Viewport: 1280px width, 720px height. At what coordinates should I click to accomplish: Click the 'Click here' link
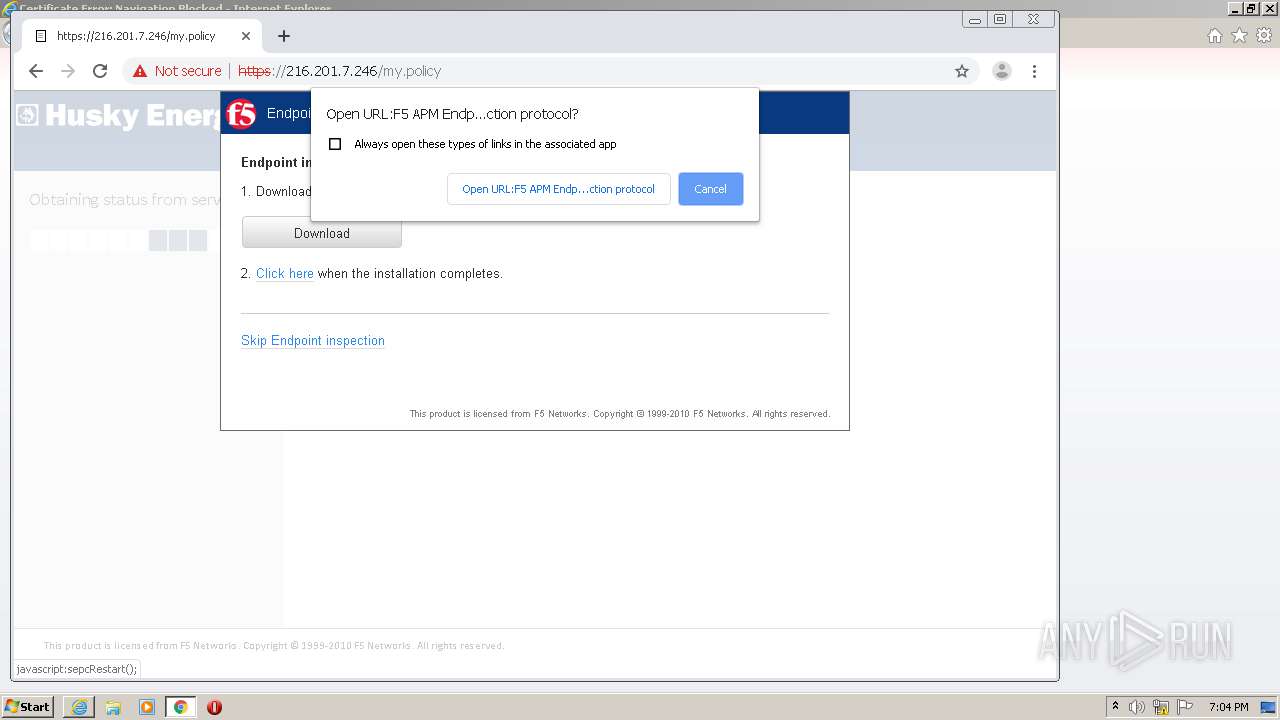(285, 273)
